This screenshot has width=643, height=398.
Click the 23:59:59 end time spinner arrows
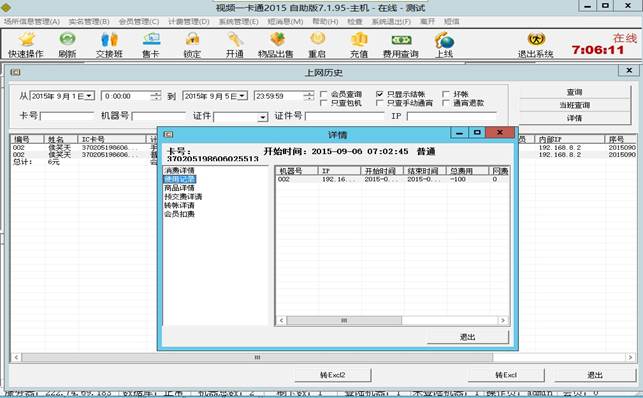[308, 96]
